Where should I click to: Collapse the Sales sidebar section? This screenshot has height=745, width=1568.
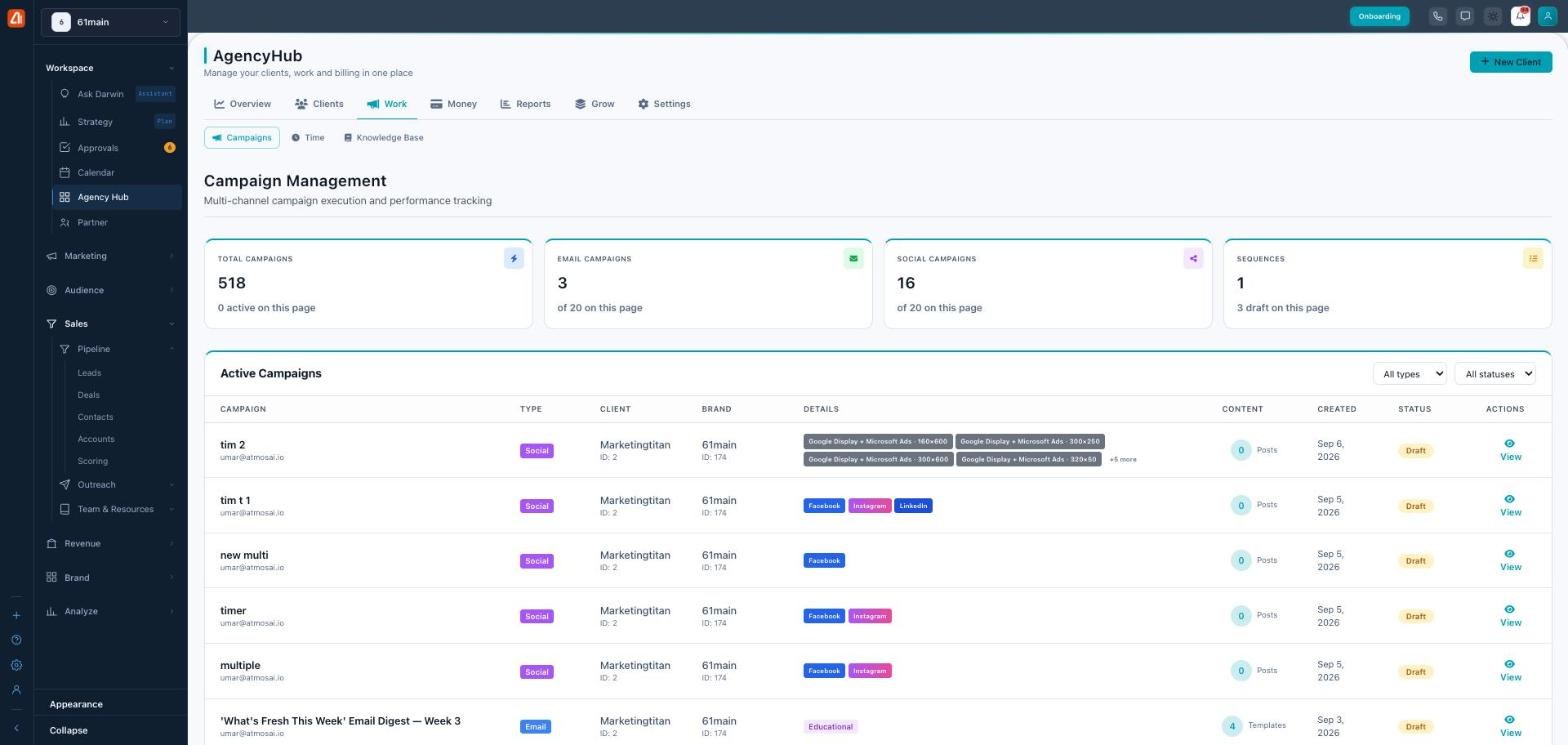coord(110,324)
